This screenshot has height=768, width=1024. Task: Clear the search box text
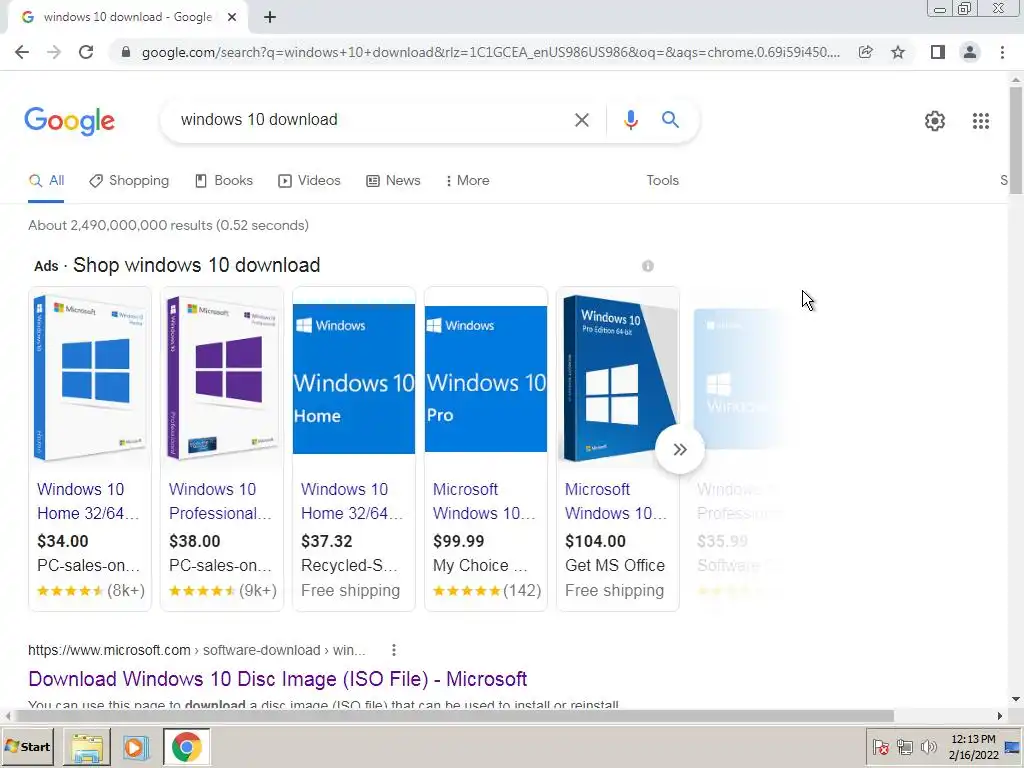(581, 120)
